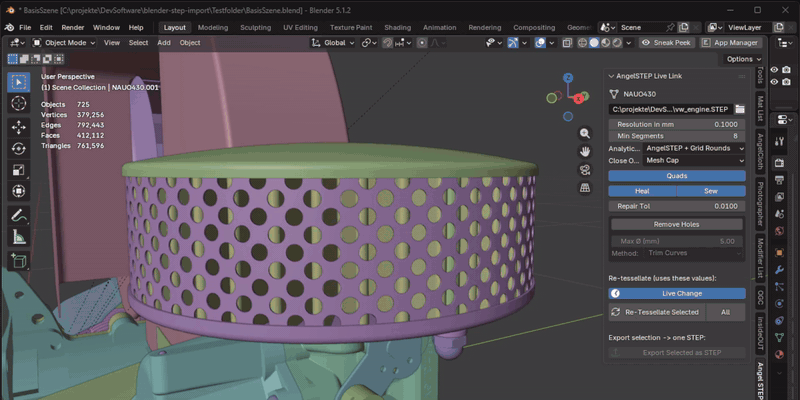Switch perspective/orthographic grid icon
The image size is (800, 400).
tap(585, 188)
